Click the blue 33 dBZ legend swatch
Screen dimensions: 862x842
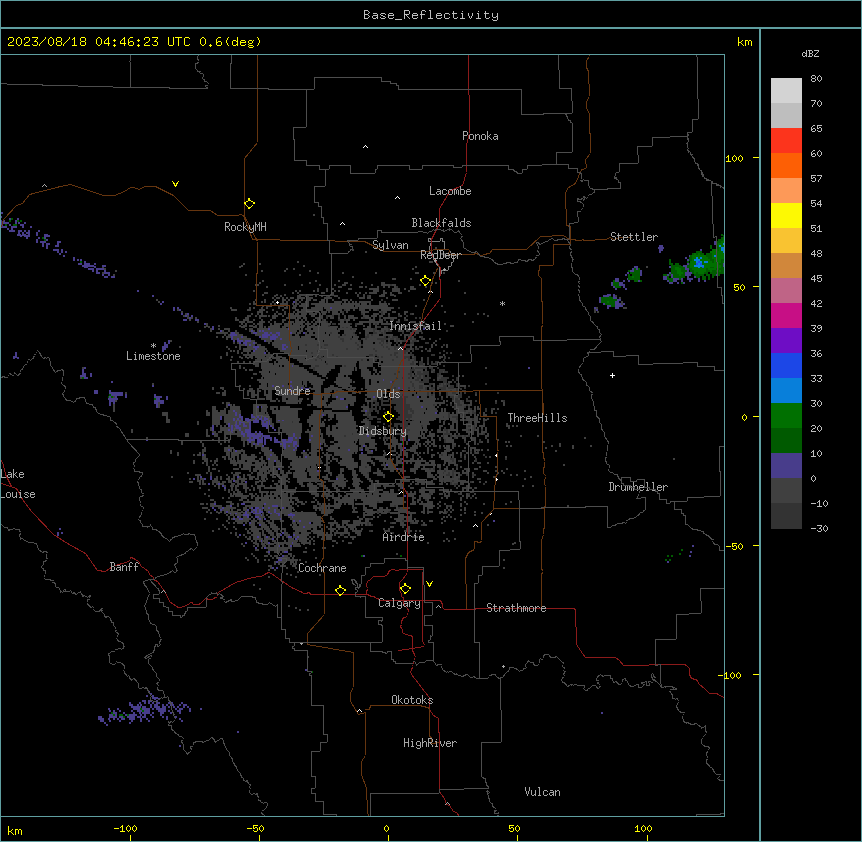(x=786, y=365)
